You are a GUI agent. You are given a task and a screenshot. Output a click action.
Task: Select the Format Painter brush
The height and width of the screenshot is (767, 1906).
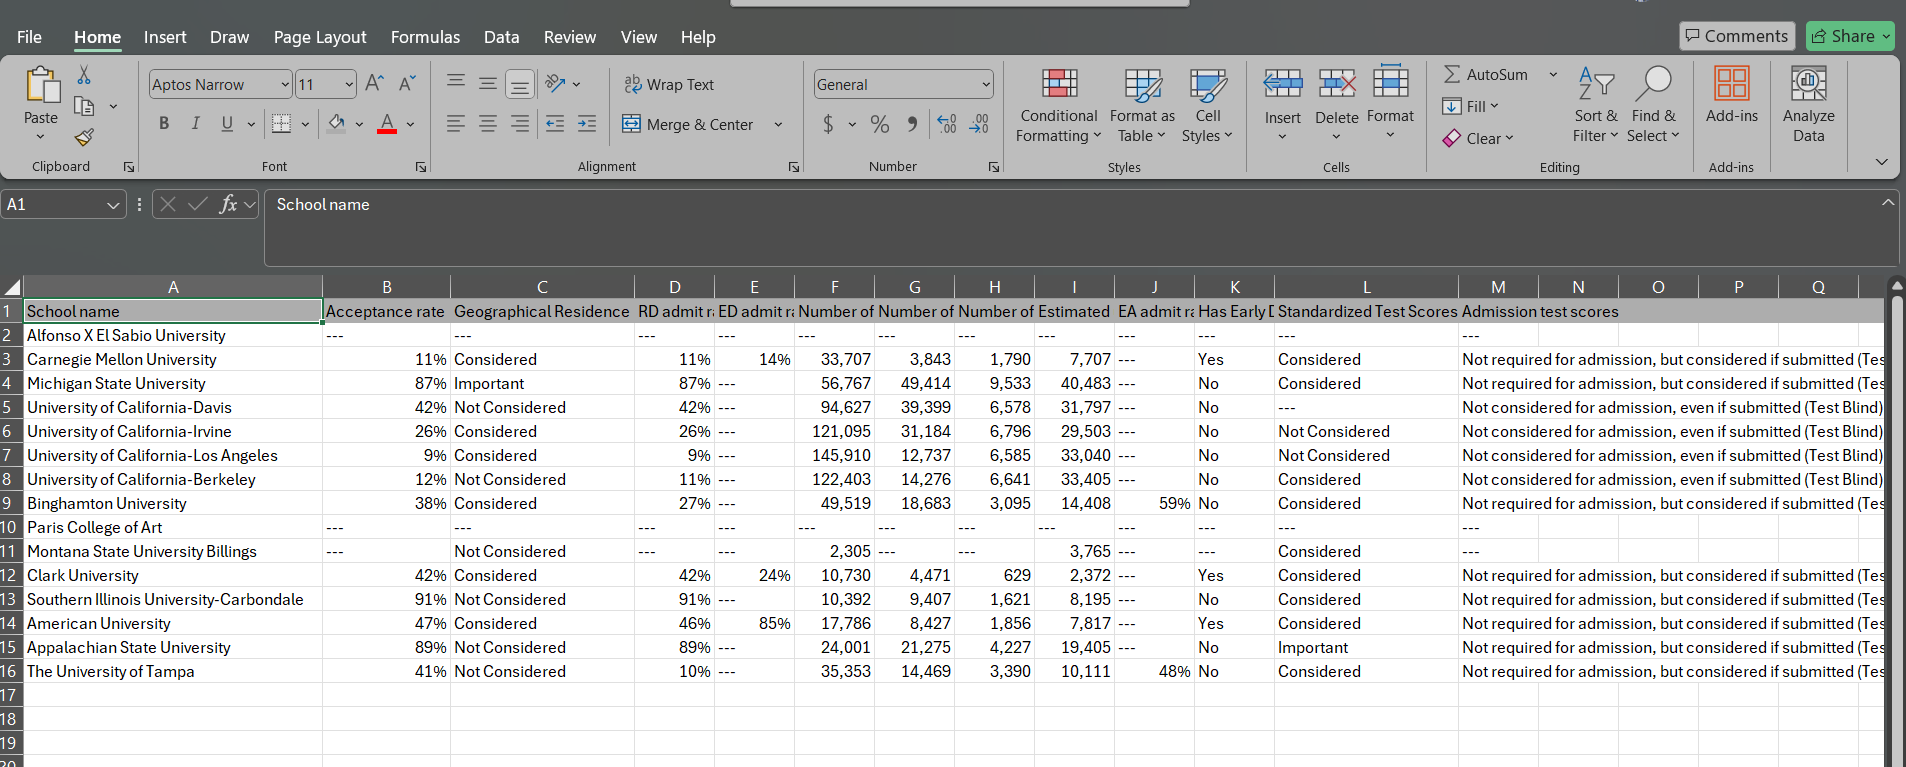[x=84, y=136]
